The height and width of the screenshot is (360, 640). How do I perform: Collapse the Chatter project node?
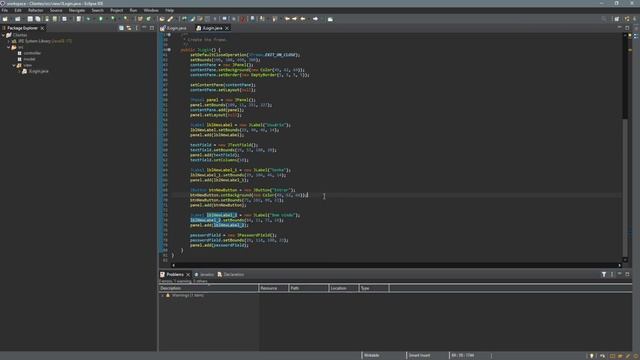click(x=3, y=35)
